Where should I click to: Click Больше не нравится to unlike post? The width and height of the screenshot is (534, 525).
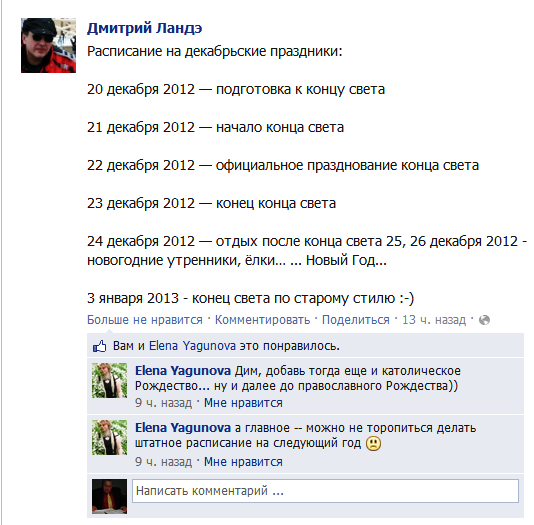click(x=145, y=320)
